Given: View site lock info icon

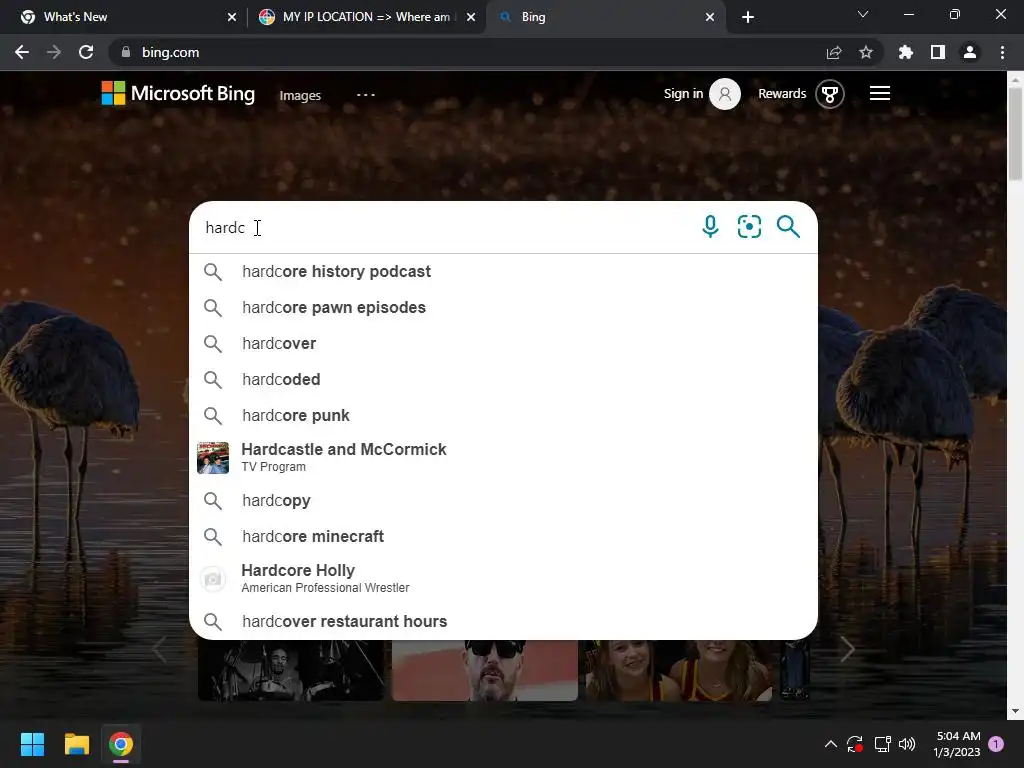Looking at the screenshot, I should click(x=125, y=52).
